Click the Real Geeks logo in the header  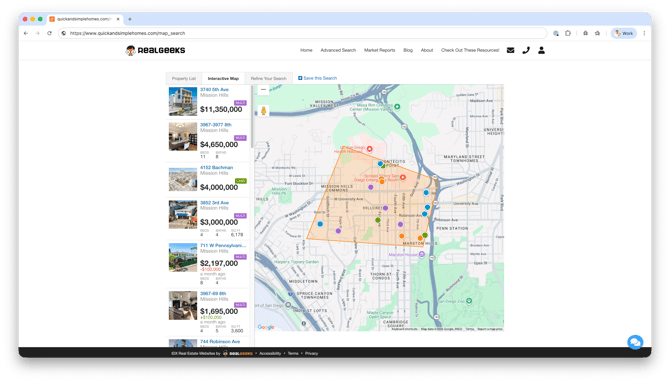click(156, 50)
